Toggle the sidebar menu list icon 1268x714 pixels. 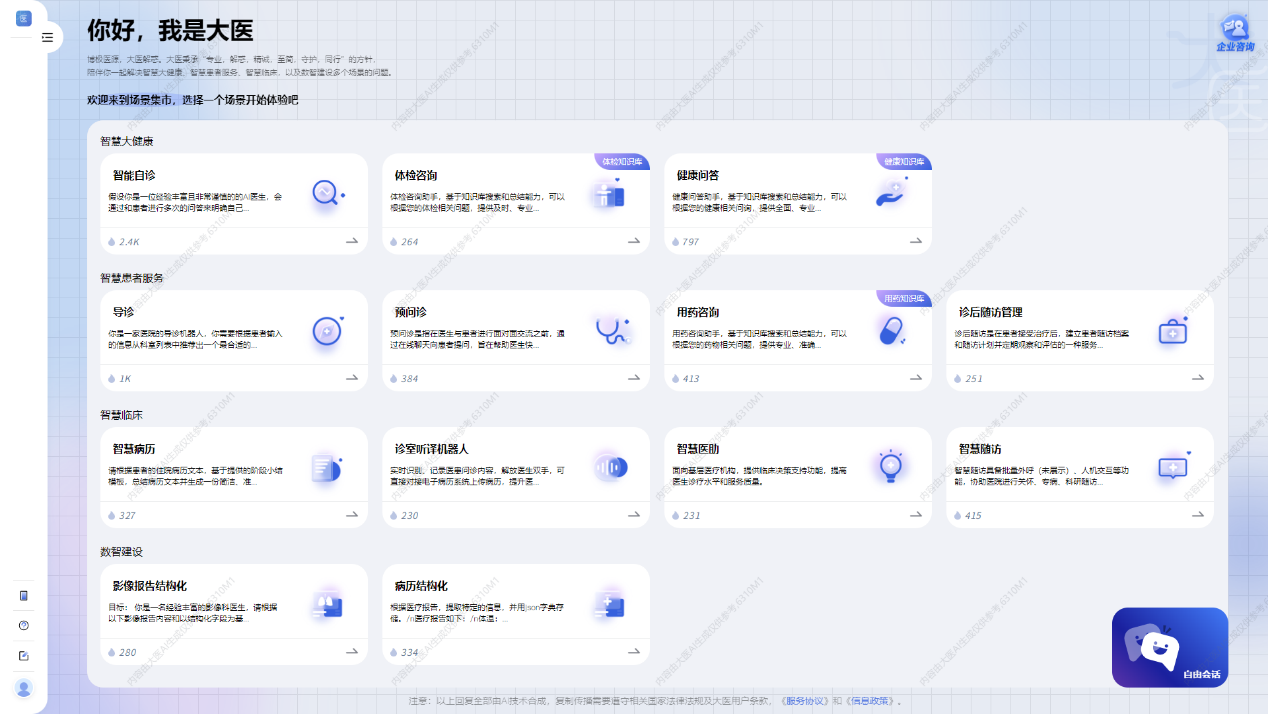coord(47,37)
